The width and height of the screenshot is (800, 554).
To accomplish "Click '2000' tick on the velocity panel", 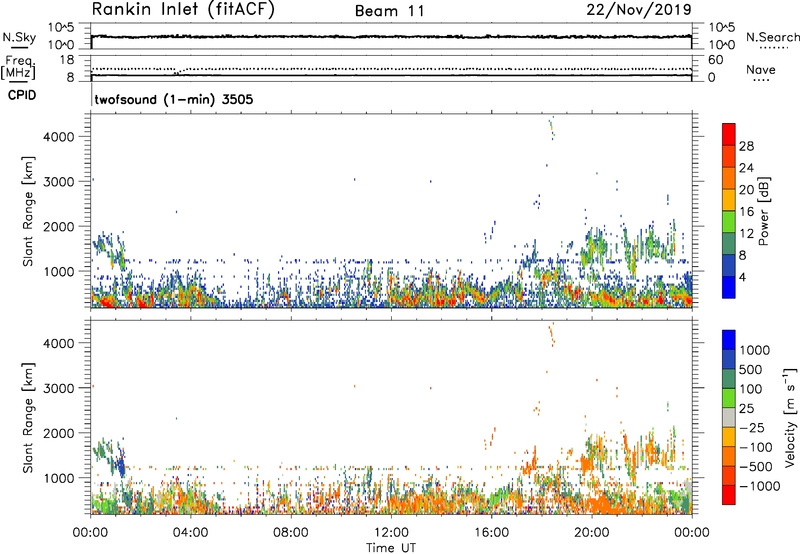I will [58, 433].
